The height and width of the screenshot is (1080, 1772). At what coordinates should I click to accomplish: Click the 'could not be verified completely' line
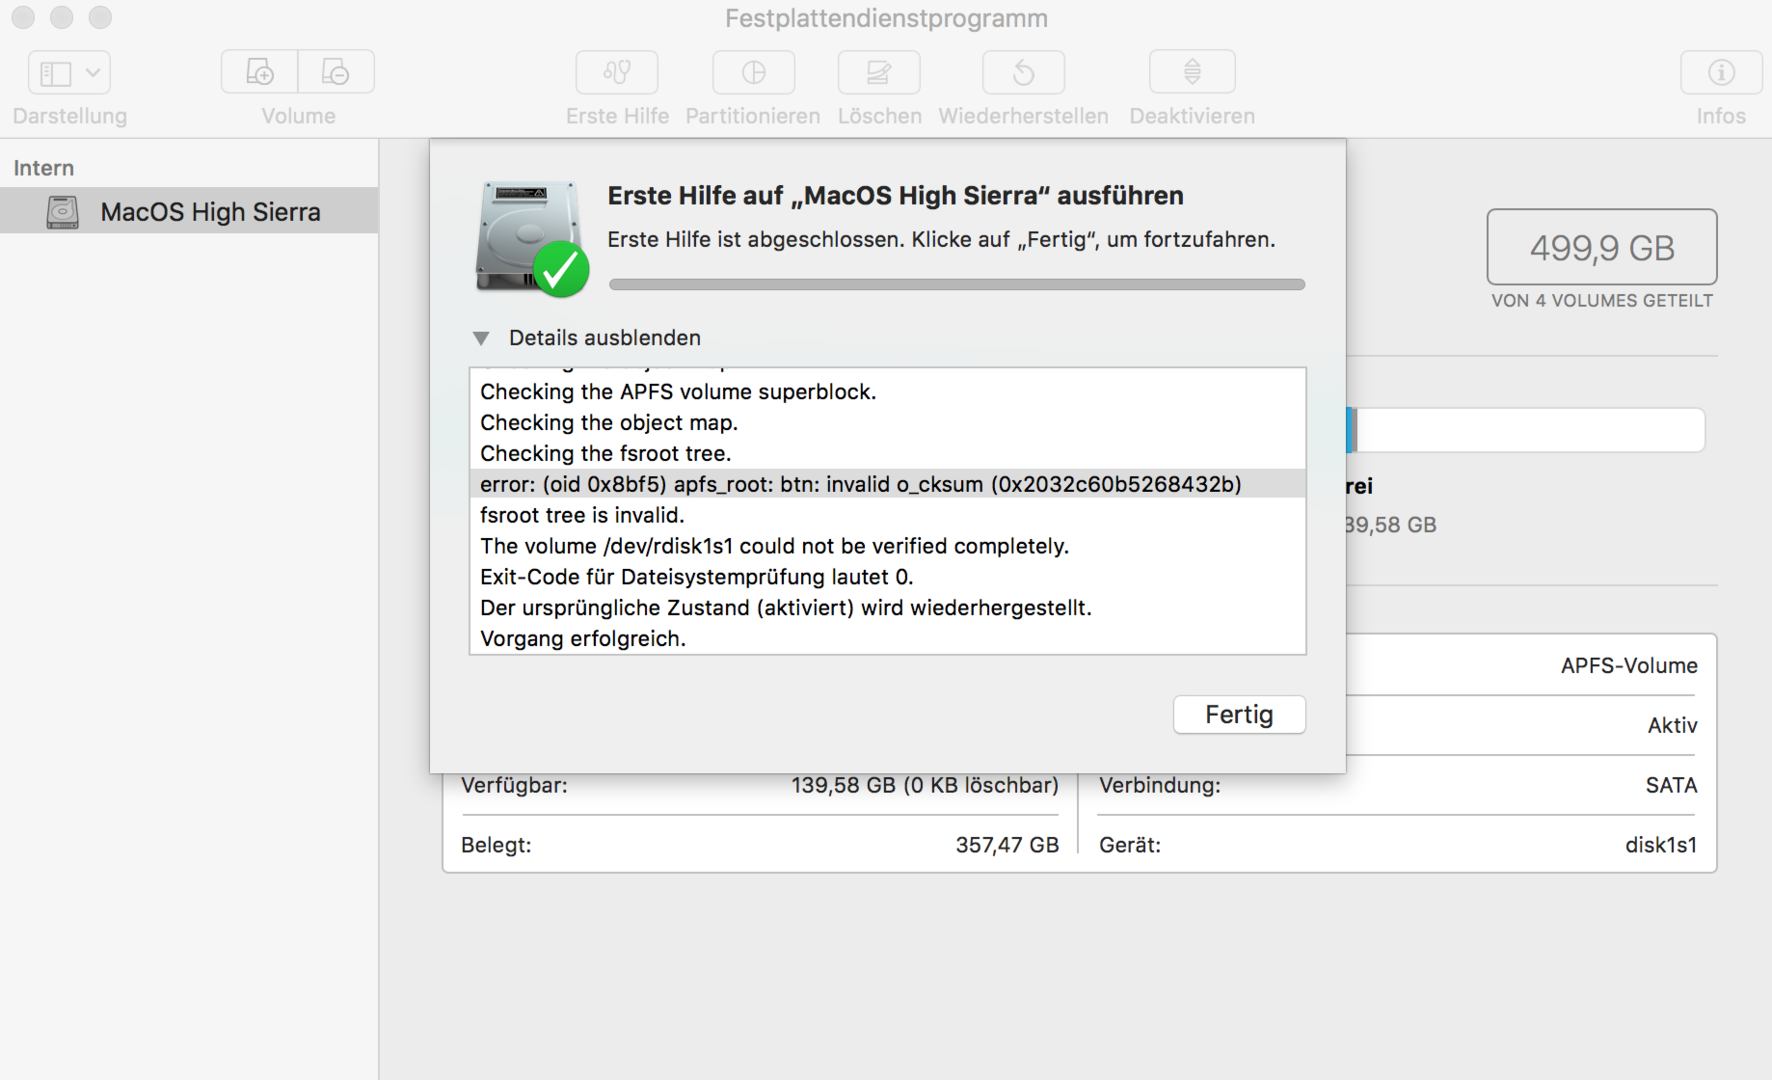[775, 546]
